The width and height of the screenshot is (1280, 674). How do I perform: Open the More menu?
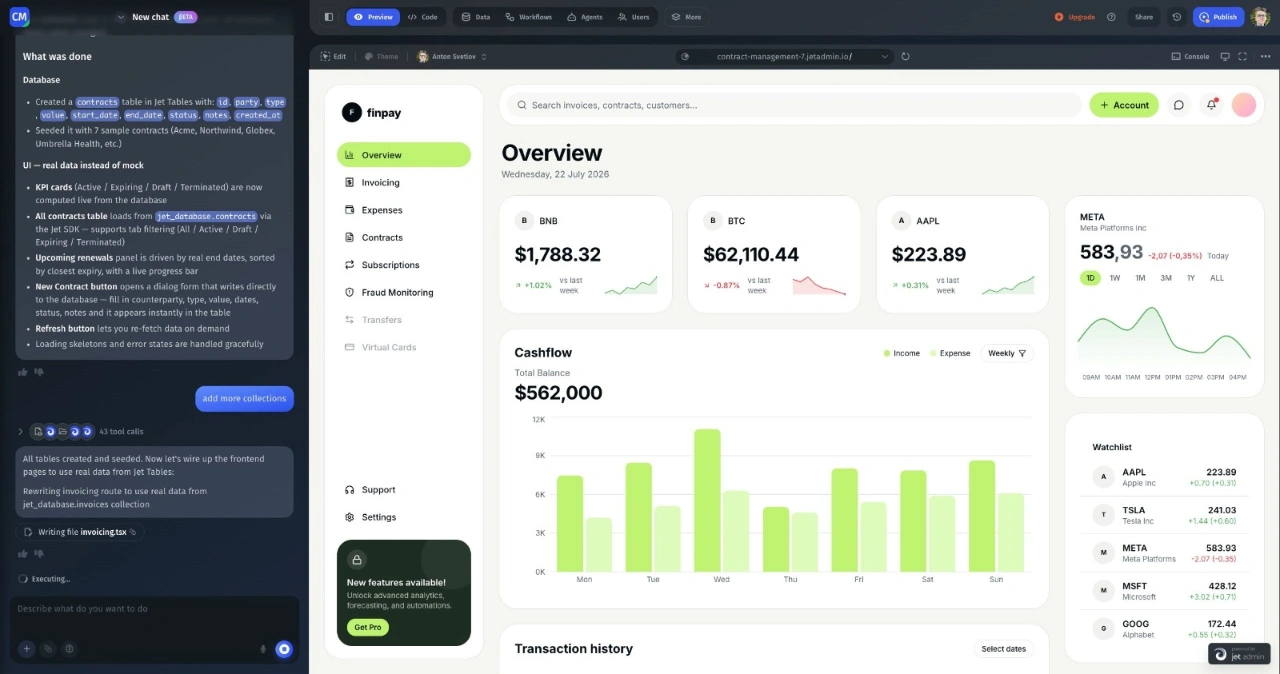coord(686,17)
